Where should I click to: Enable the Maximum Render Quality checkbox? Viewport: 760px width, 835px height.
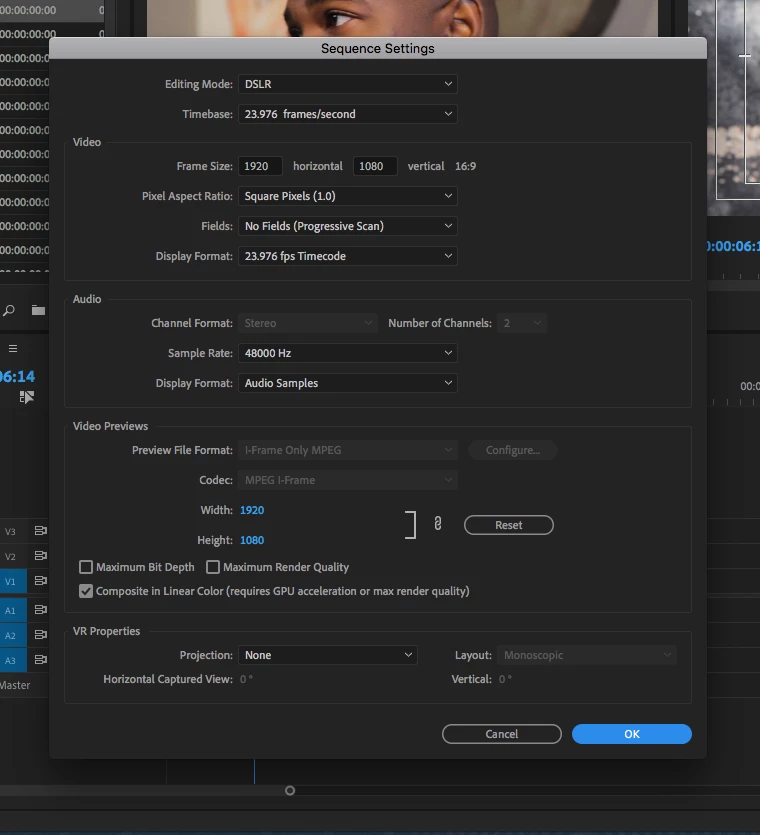click(213, 567)
